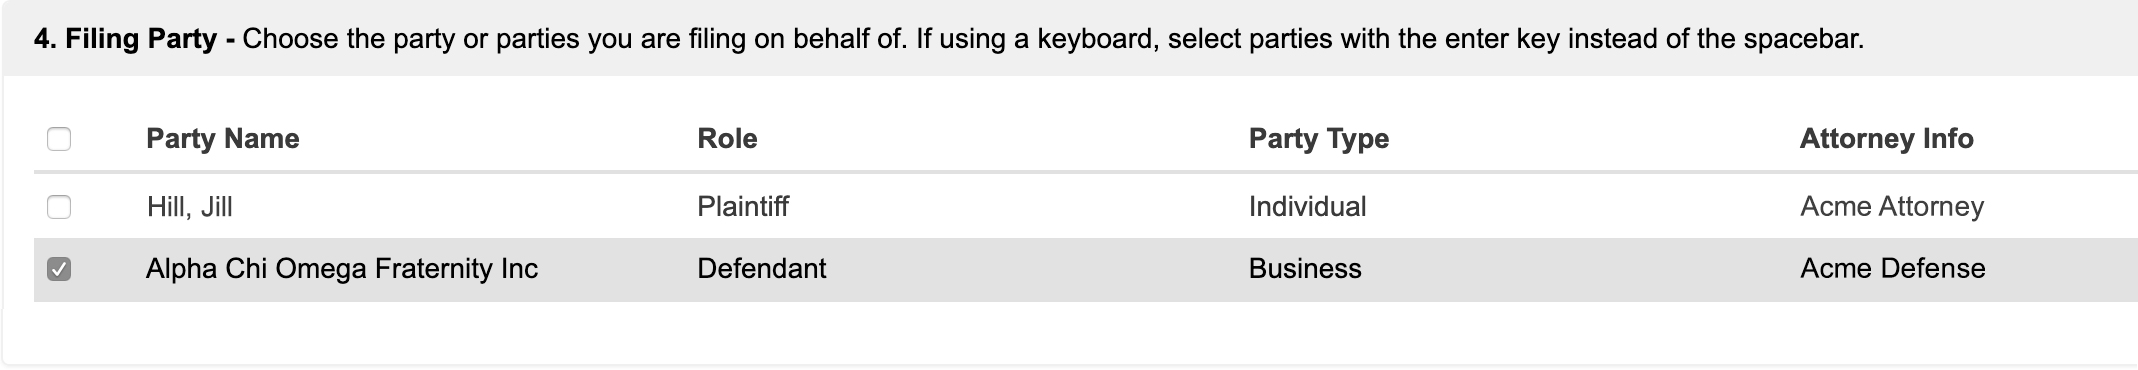This screenshot has height=370, width=2138.
Task: Click the empty area below the table
Action: [x=1069, y=332]
